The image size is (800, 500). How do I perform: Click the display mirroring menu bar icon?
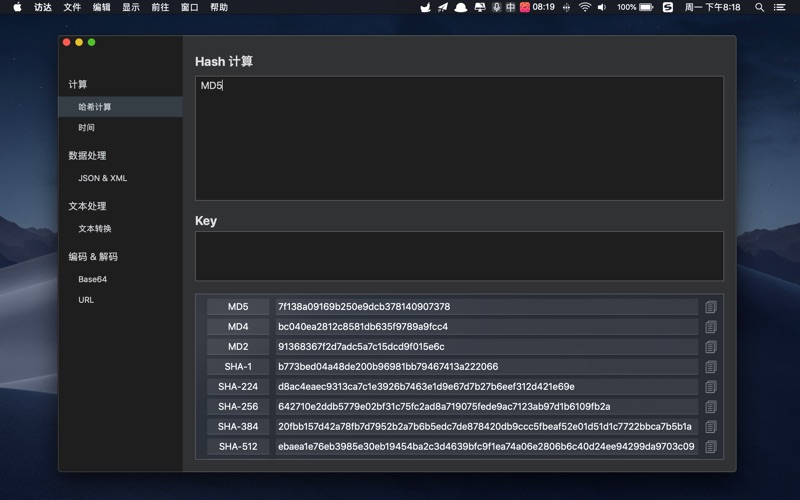click(x=480, y=7)
